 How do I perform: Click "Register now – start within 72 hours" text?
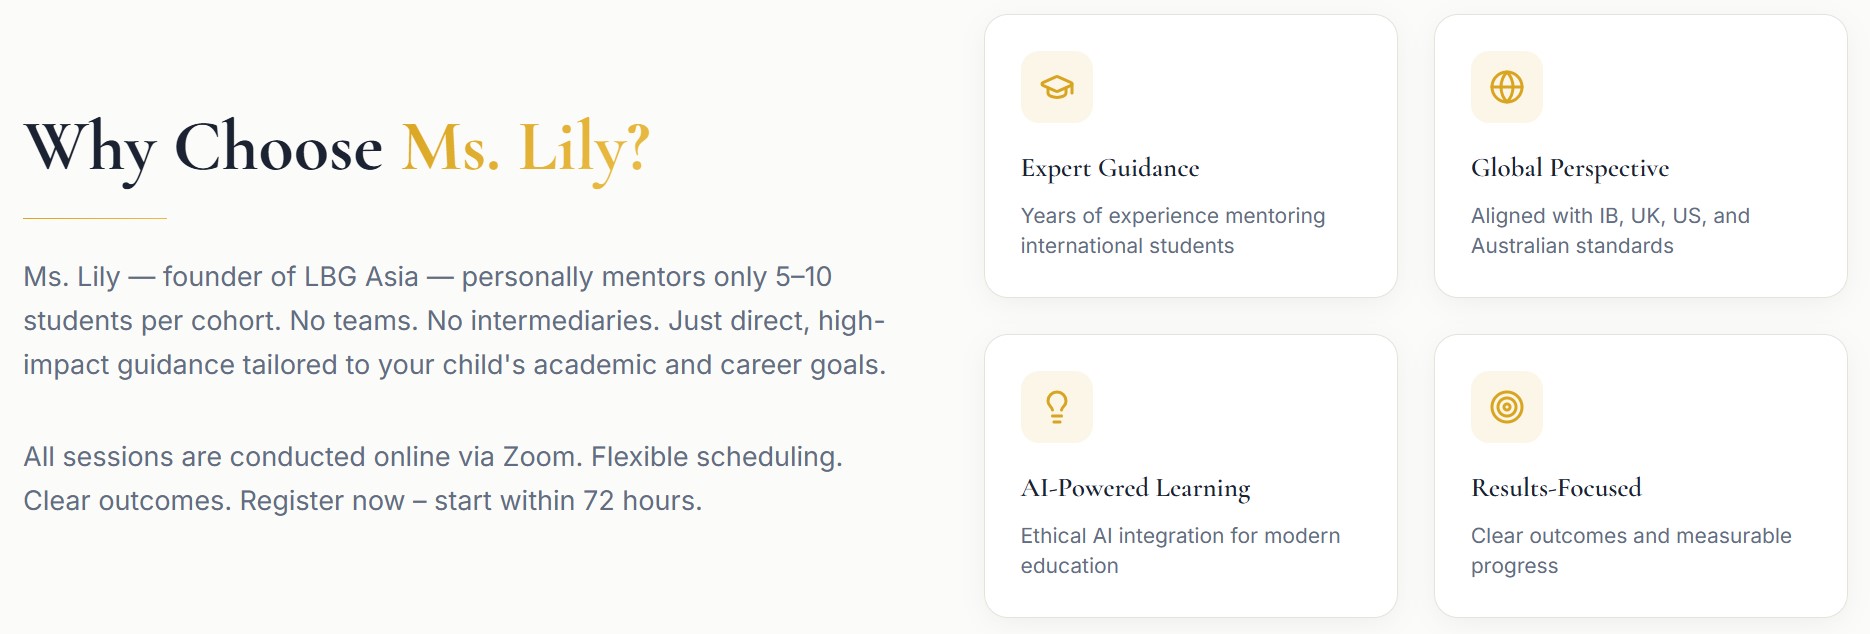470,501
